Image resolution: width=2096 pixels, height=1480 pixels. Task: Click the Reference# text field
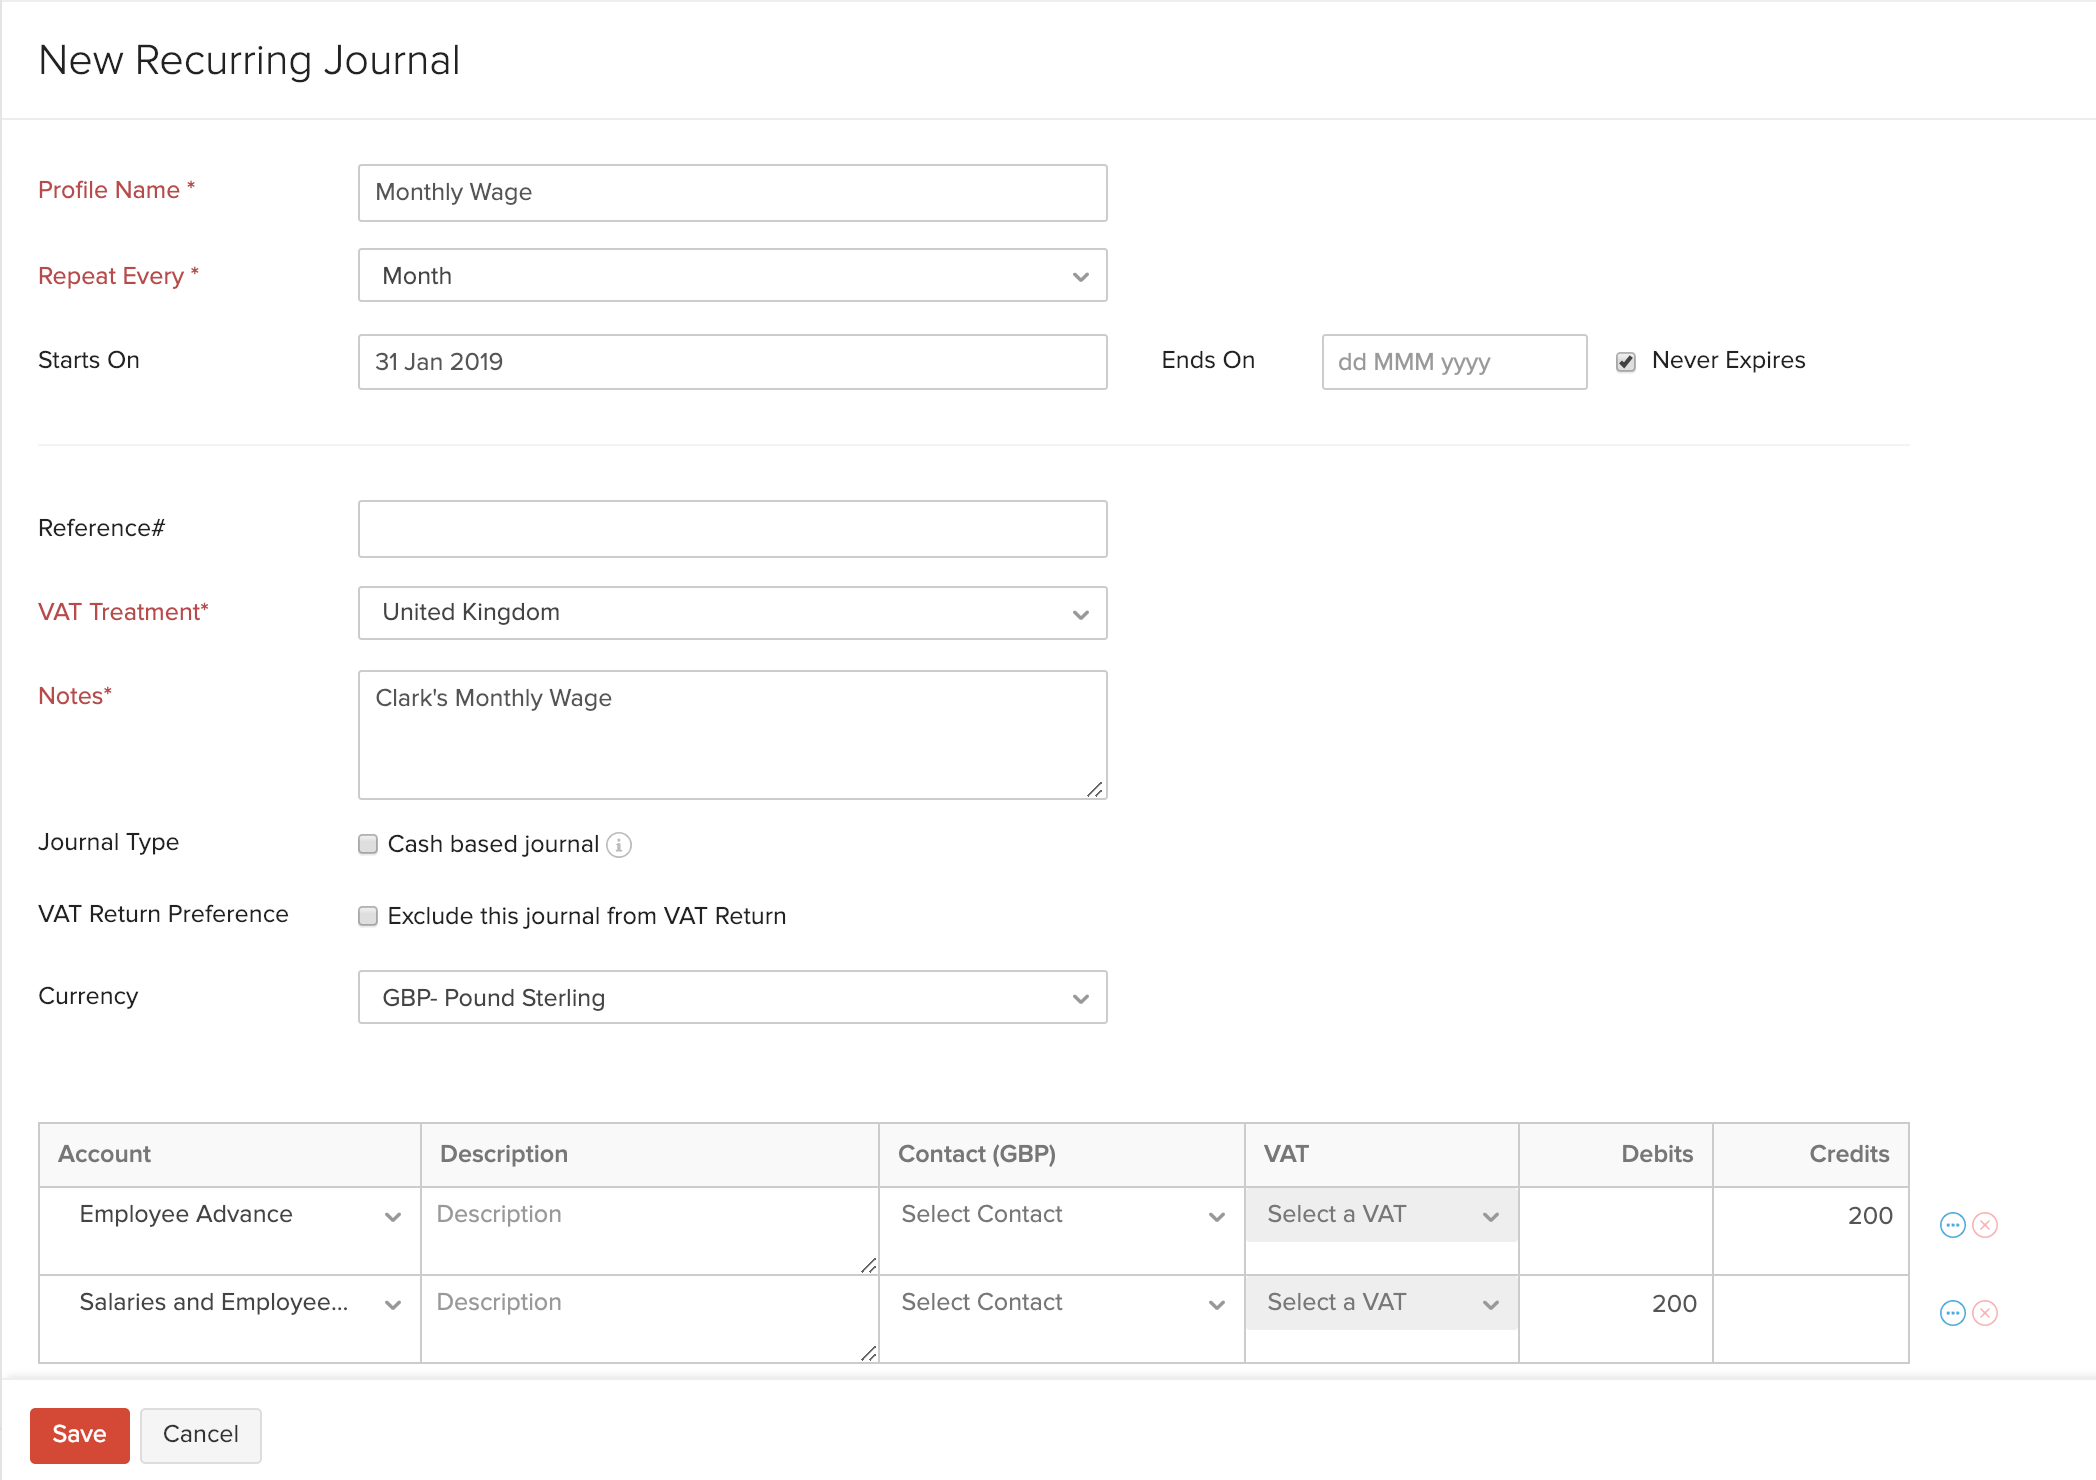tap(732, 529)
